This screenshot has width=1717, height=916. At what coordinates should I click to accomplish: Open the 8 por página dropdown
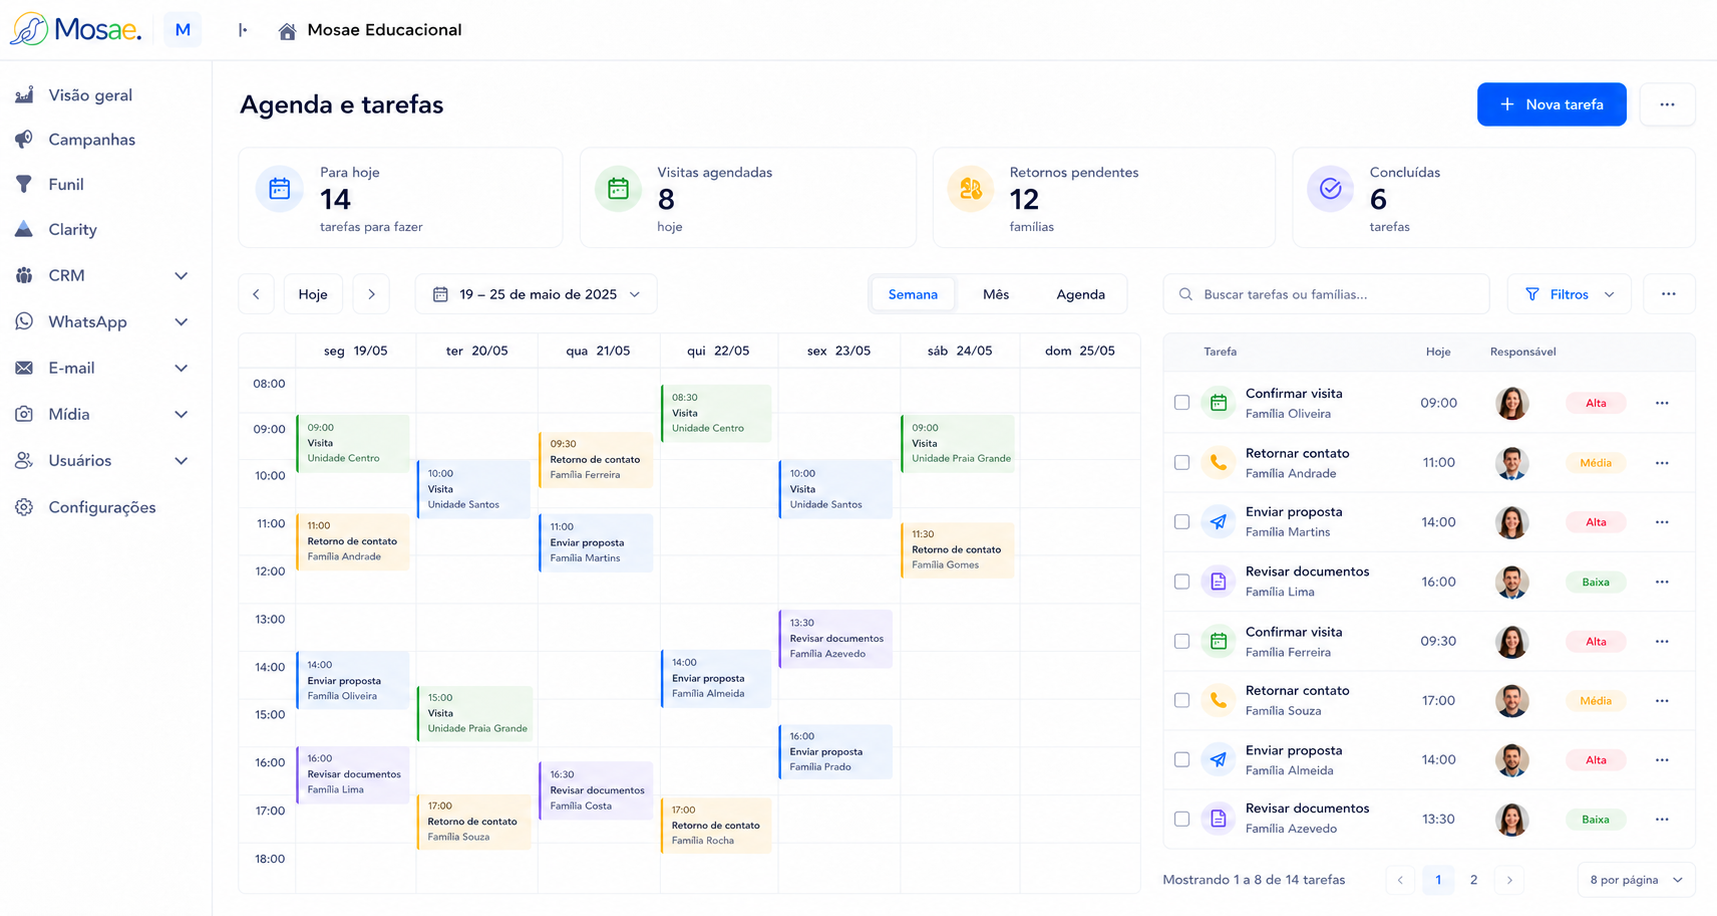pyautogui.click(x=1636, y=880)
